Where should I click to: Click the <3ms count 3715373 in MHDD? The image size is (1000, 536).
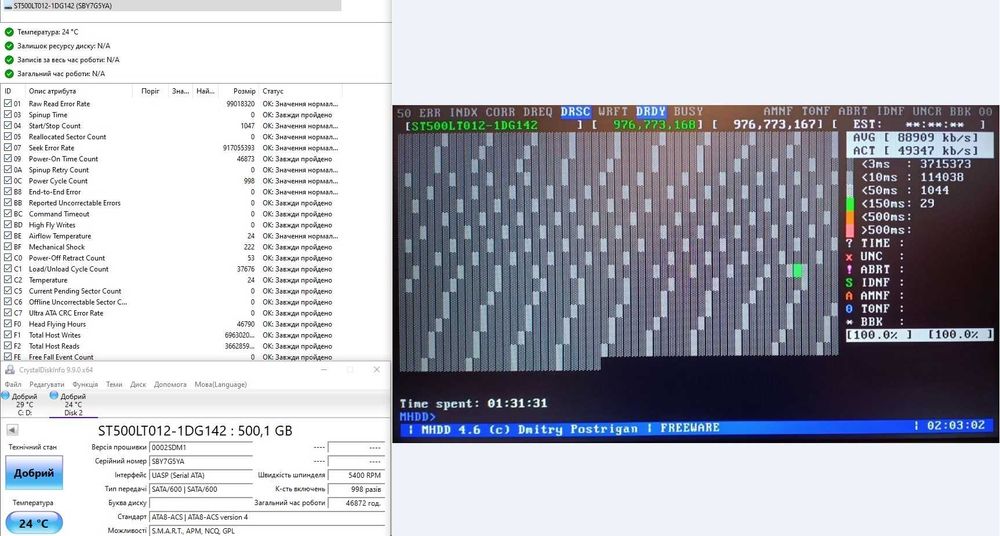[945, 164]
